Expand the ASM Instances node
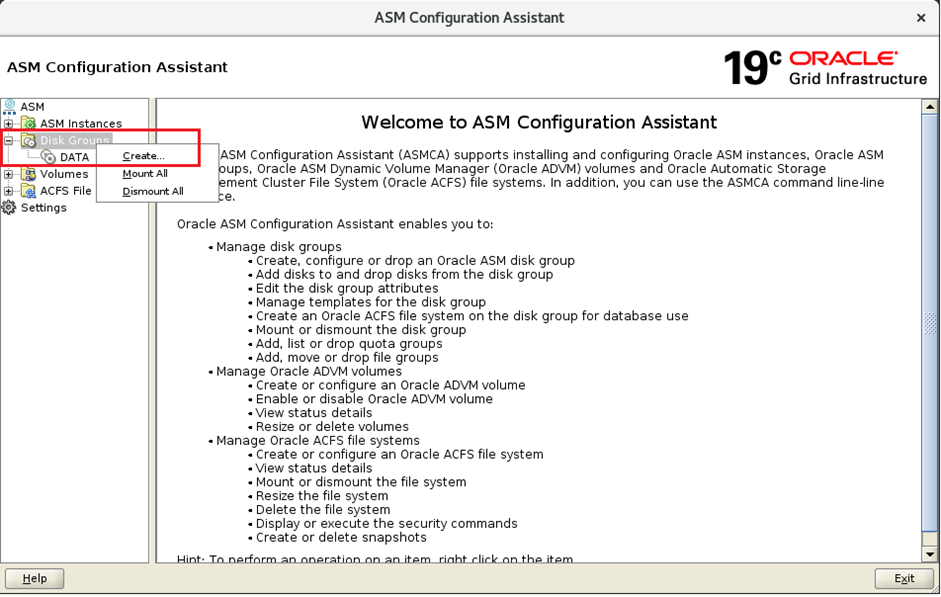 [8, 124]
